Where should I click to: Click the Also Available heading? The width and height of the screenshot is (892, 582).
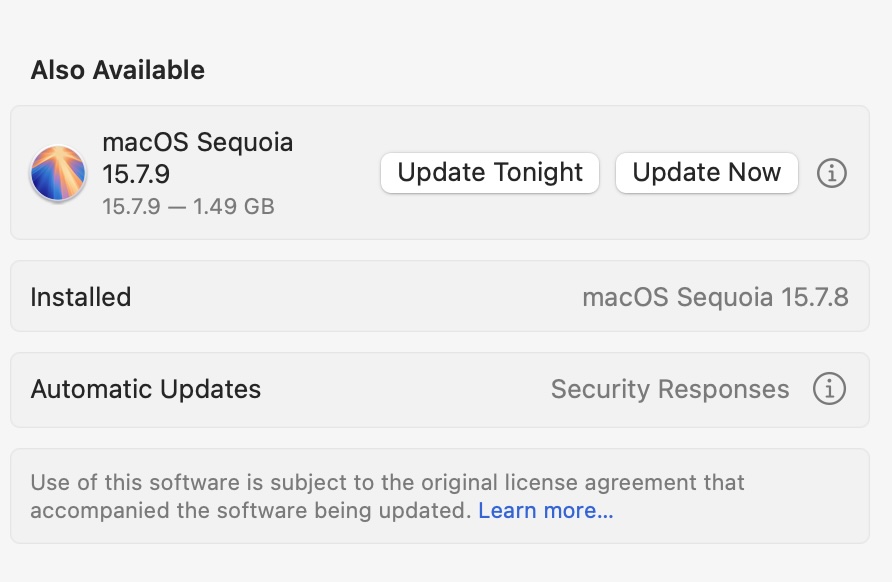coord(118,70)
